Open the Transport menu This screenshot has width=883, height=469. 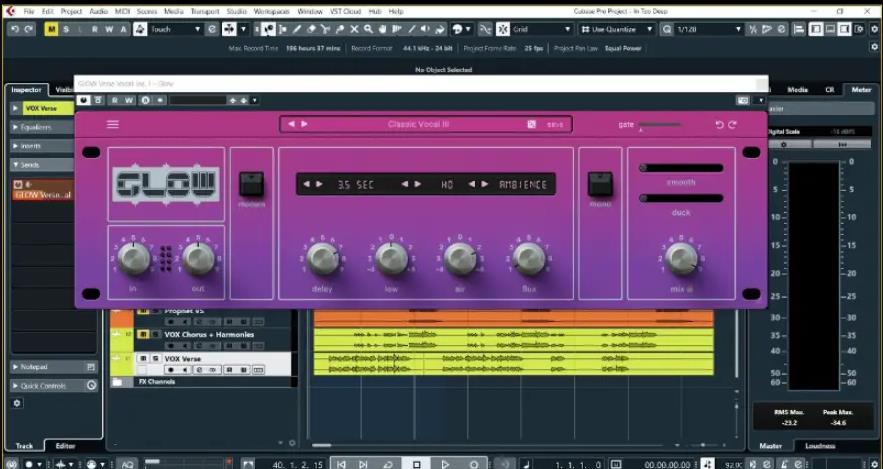(204, 11)
